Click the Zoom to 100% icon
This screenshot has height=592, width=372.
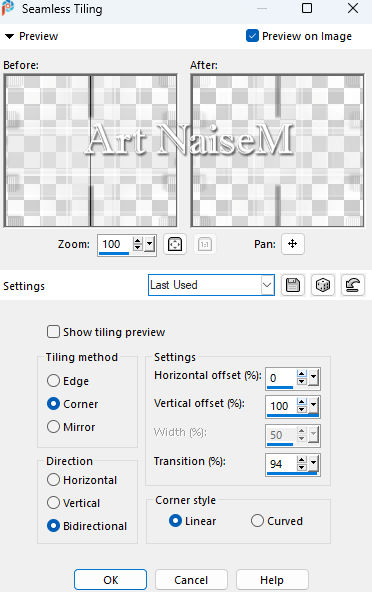(205, 244)
